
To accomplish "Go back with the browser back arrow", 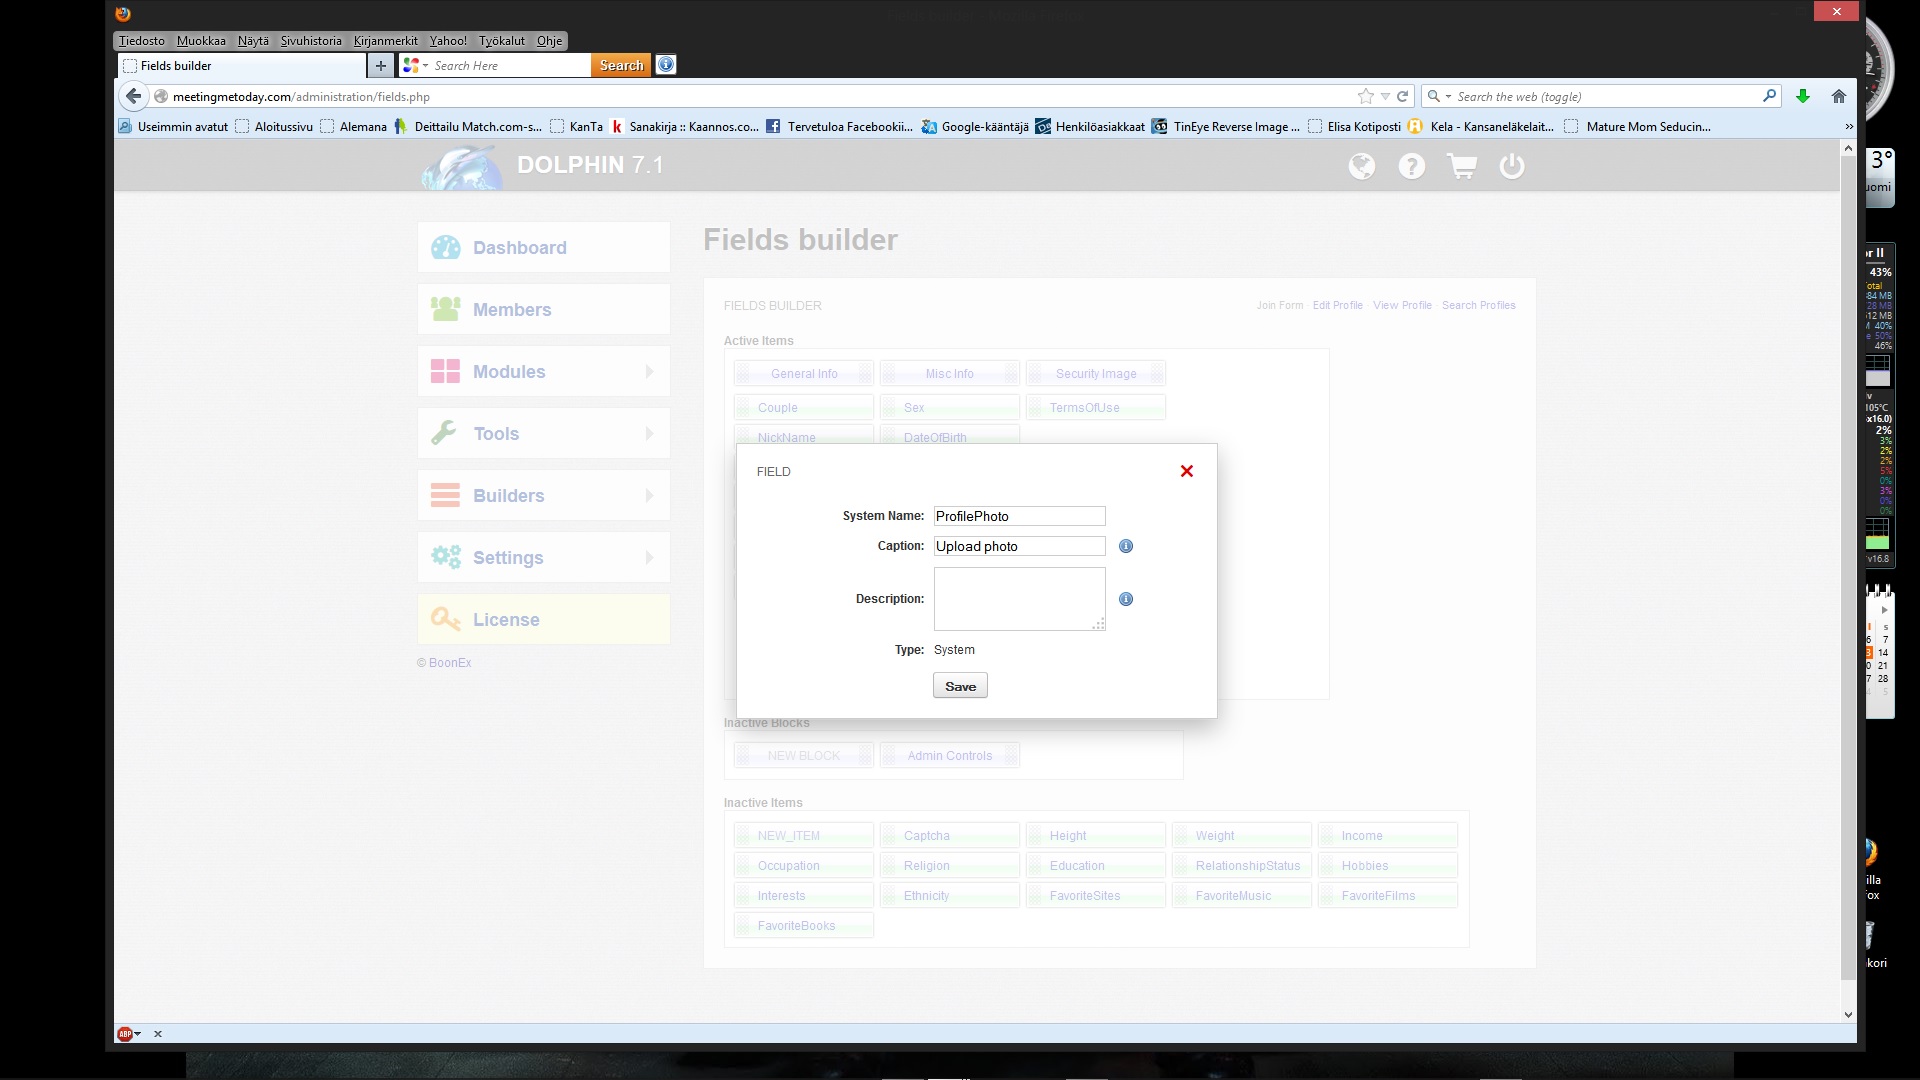I will tap(133, 96).
